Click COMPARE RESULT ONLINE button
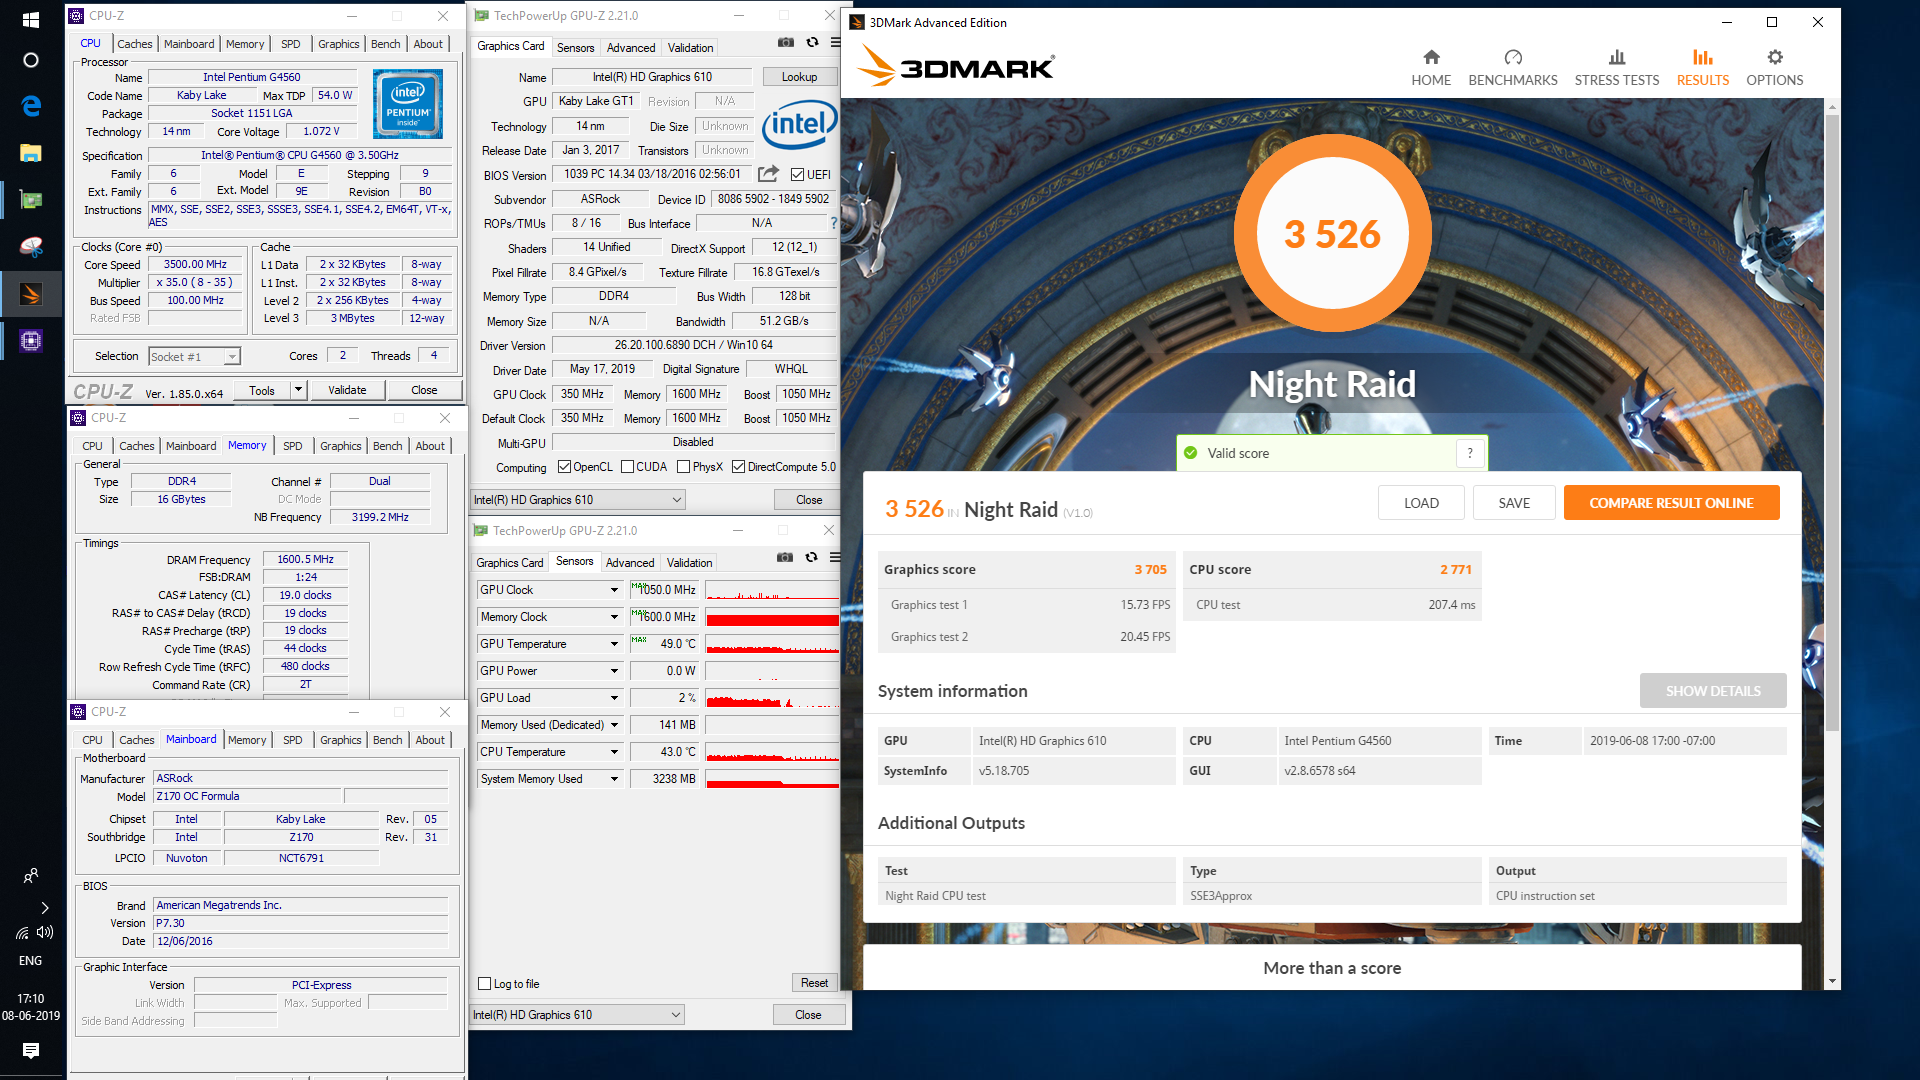1920x1080 pixels. click(1671, 503)
